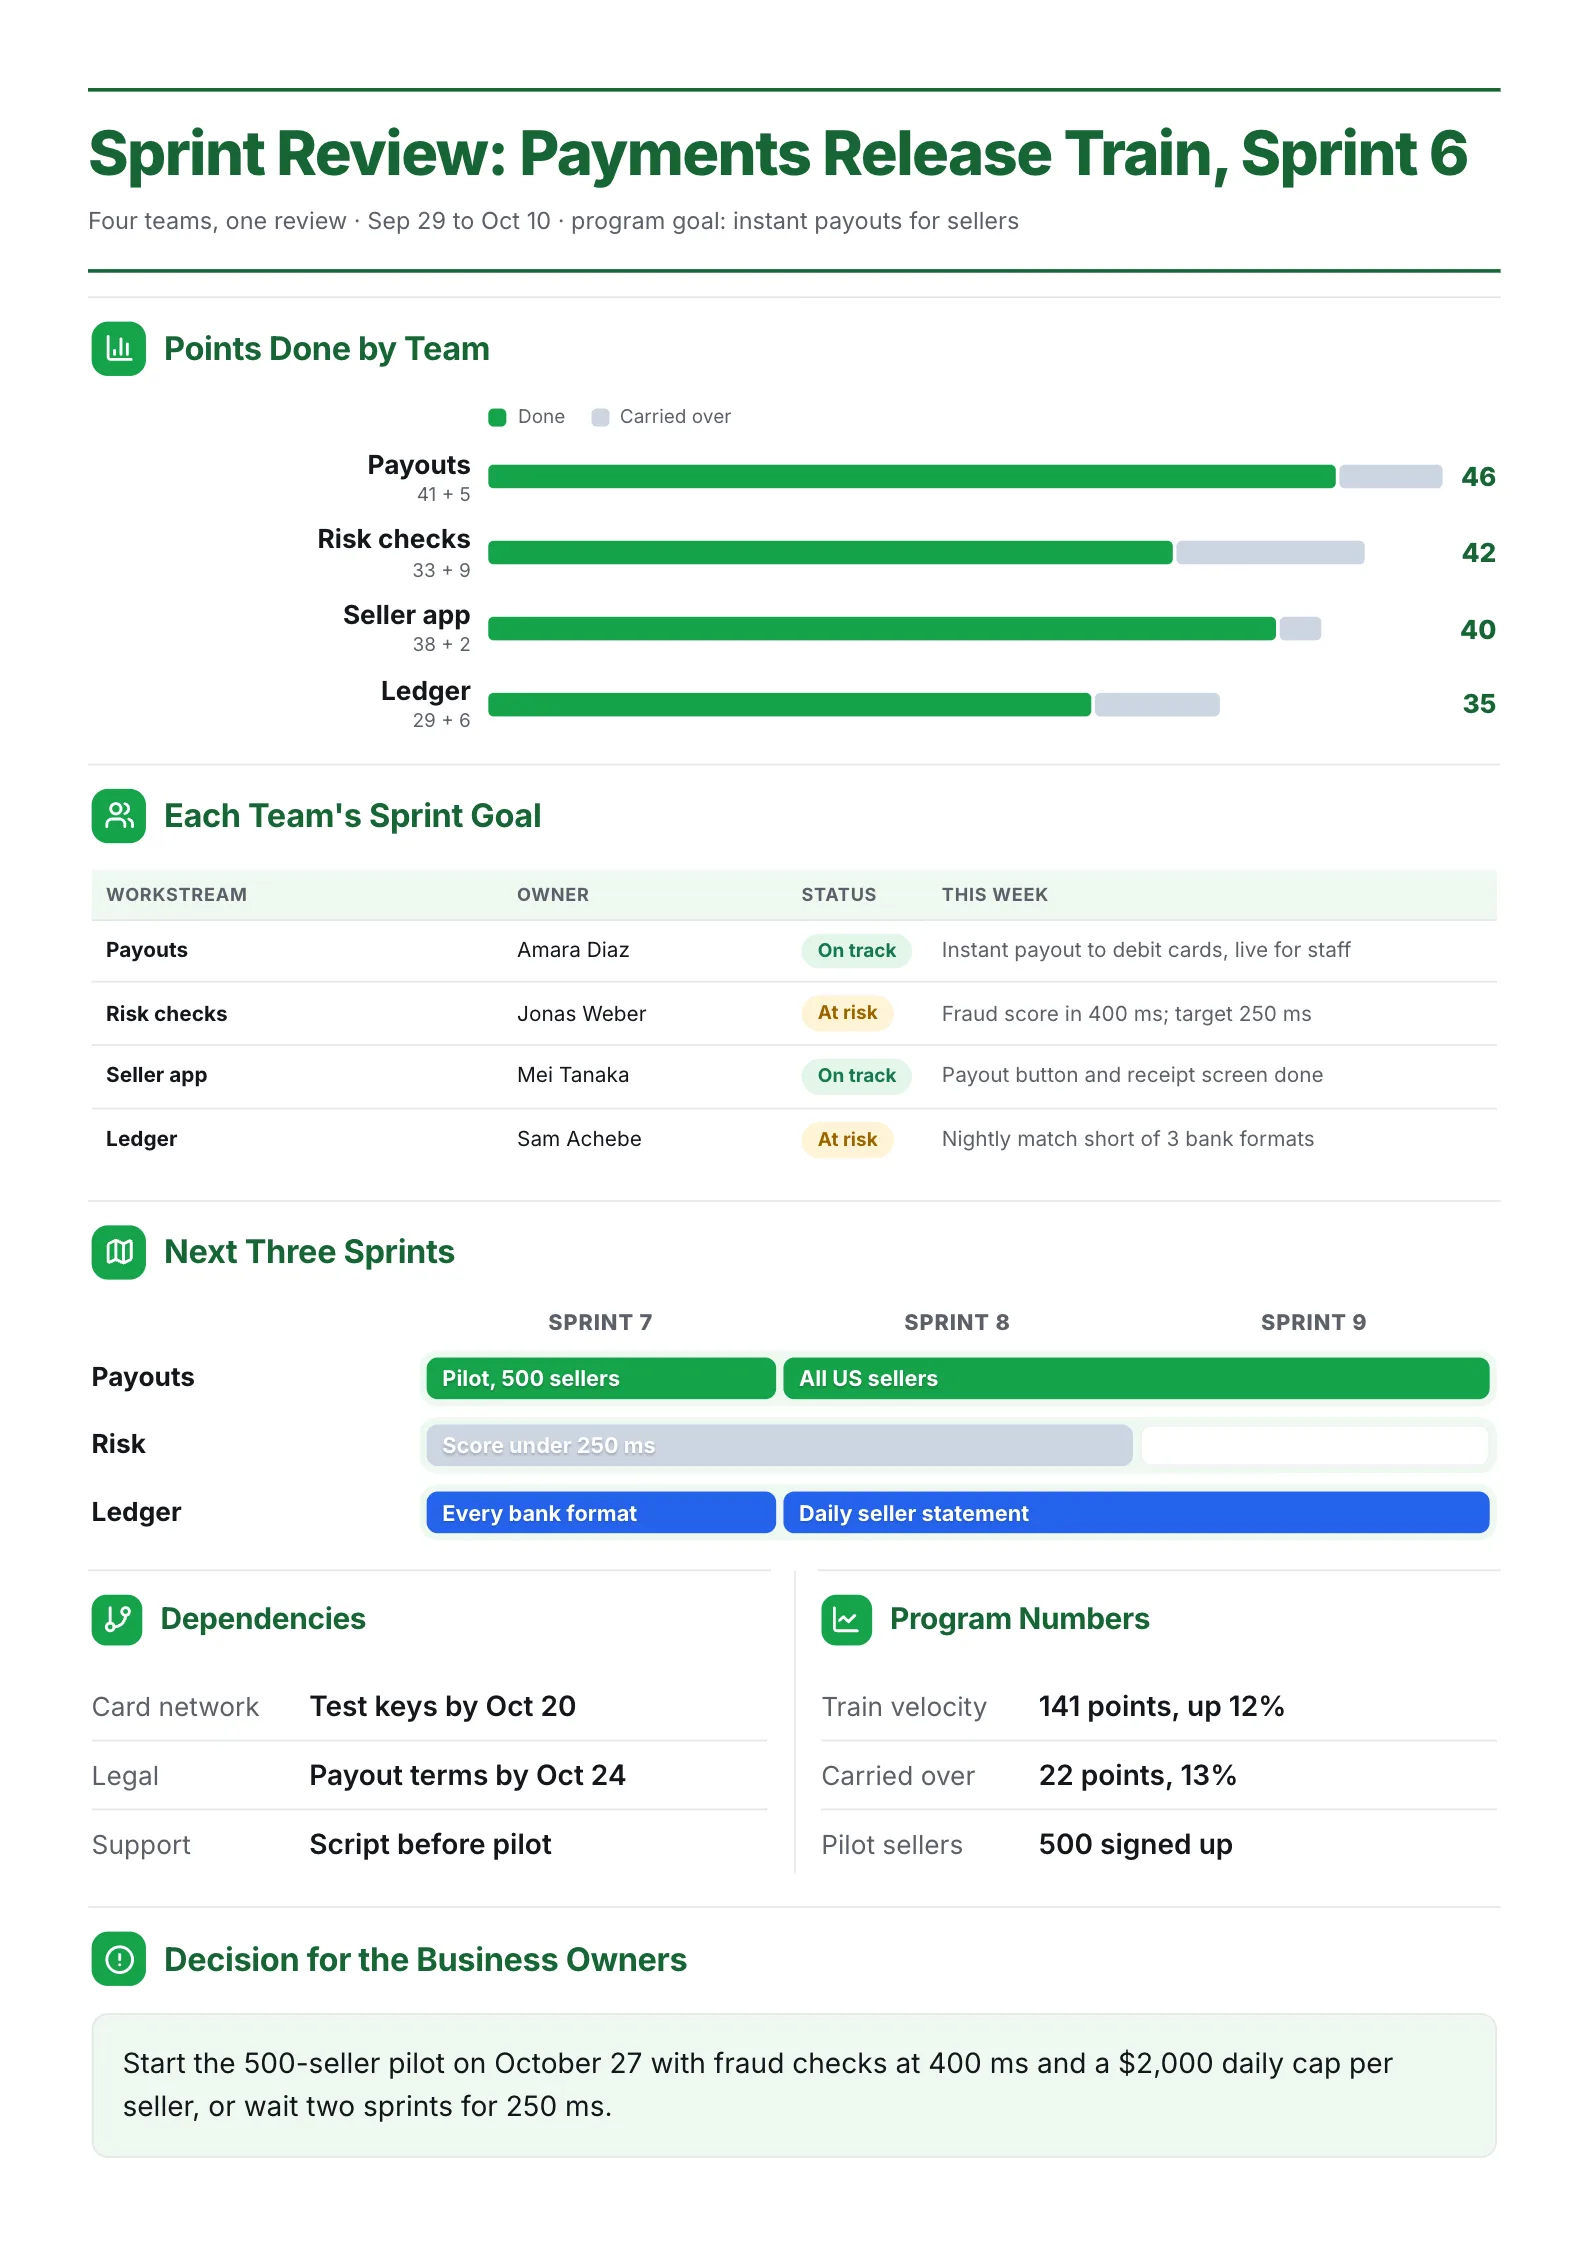Click Test keys by Oct 20 dependency
Viewport: 1588px width, 2246px height.
[443, 1706]
